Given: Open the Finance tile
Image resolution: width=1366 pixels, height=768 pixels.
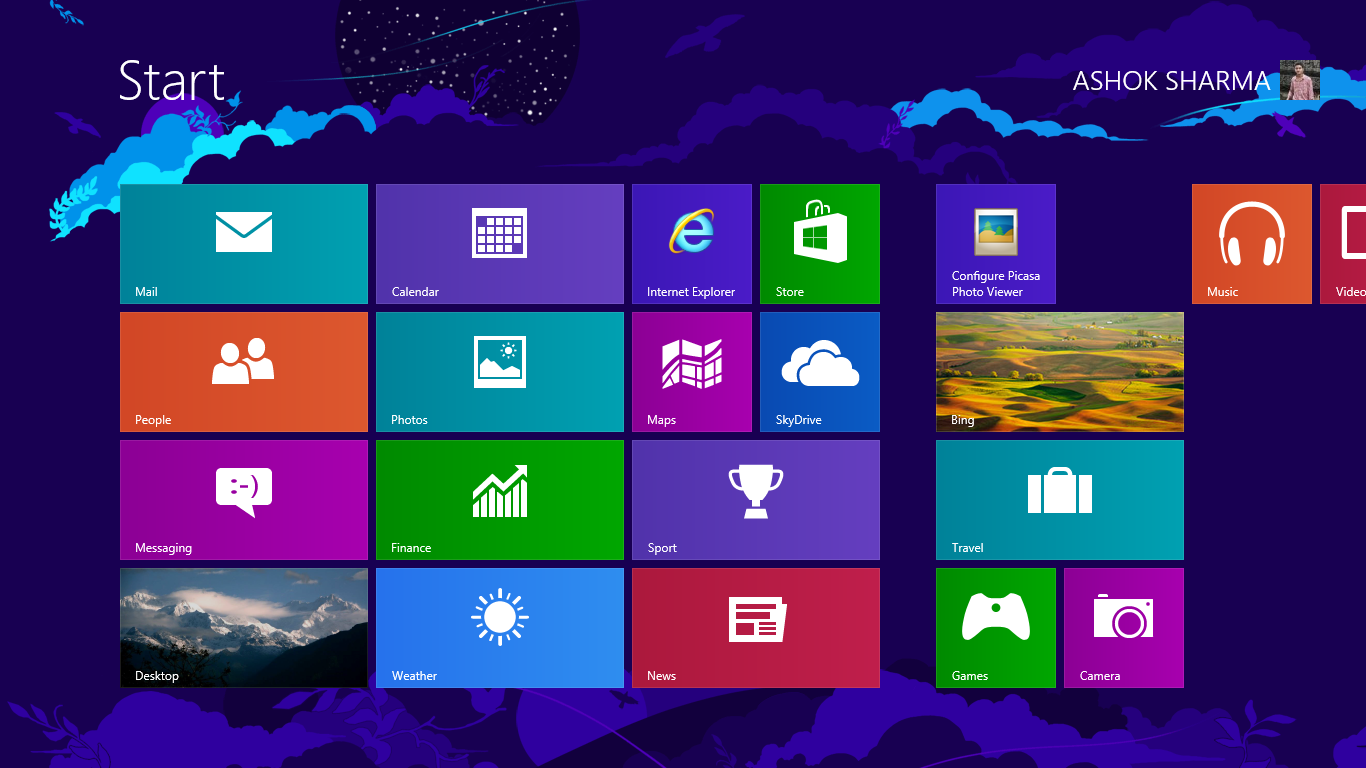Looking at the screenshot, I should 500,500.
